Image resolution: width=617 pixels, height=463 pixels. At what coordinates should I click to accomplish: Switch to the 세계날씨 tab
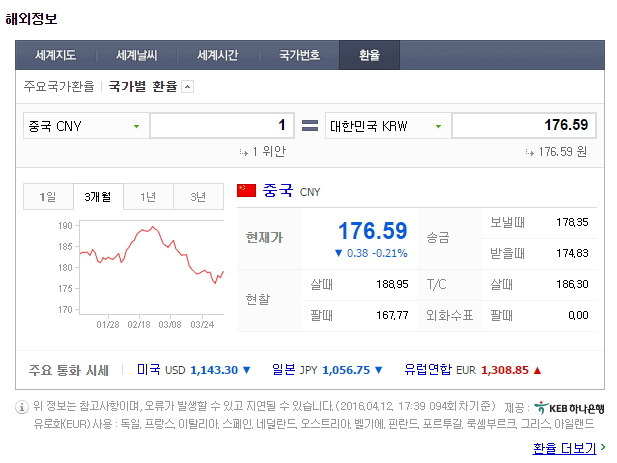[x=137, y=55]
